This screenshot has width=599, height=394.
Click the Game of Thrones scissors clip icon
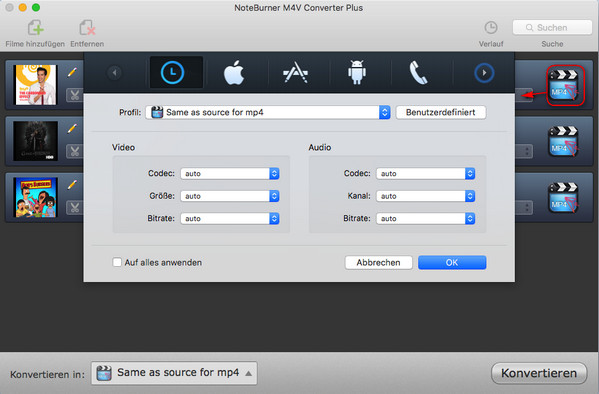74,151
